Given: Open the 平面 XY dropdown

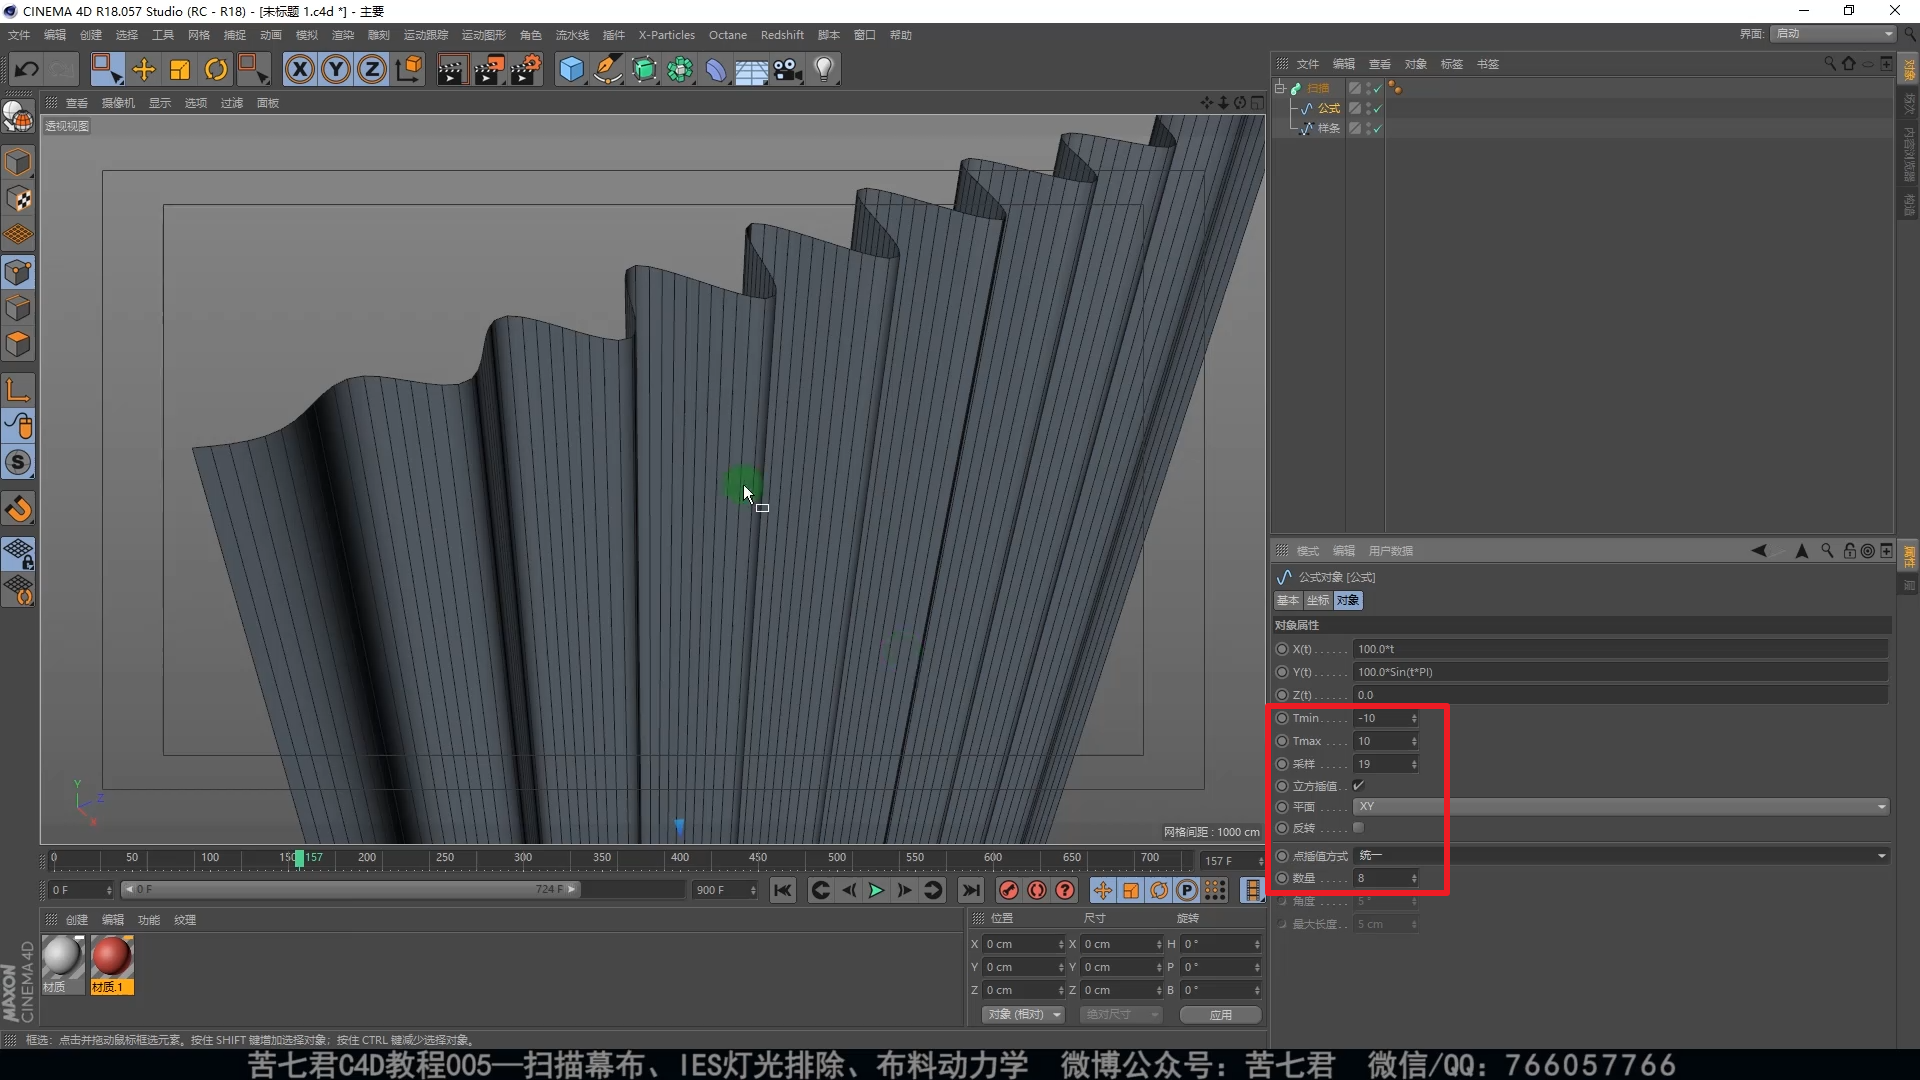Looking at the screenshot, I should tap(1620, 807).
